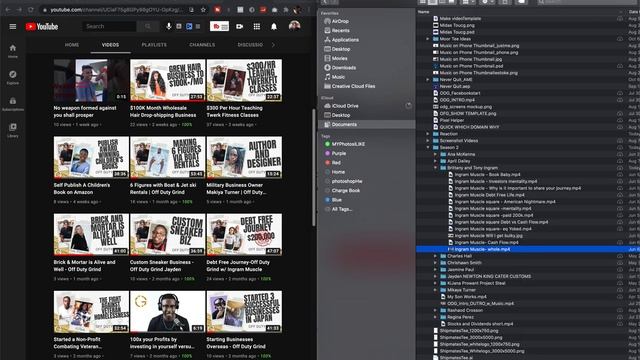Switch to the PLAYLISTS channel tab
This screenshot has width=640, height=360.
pyautogui.click(x=154, y=45)
